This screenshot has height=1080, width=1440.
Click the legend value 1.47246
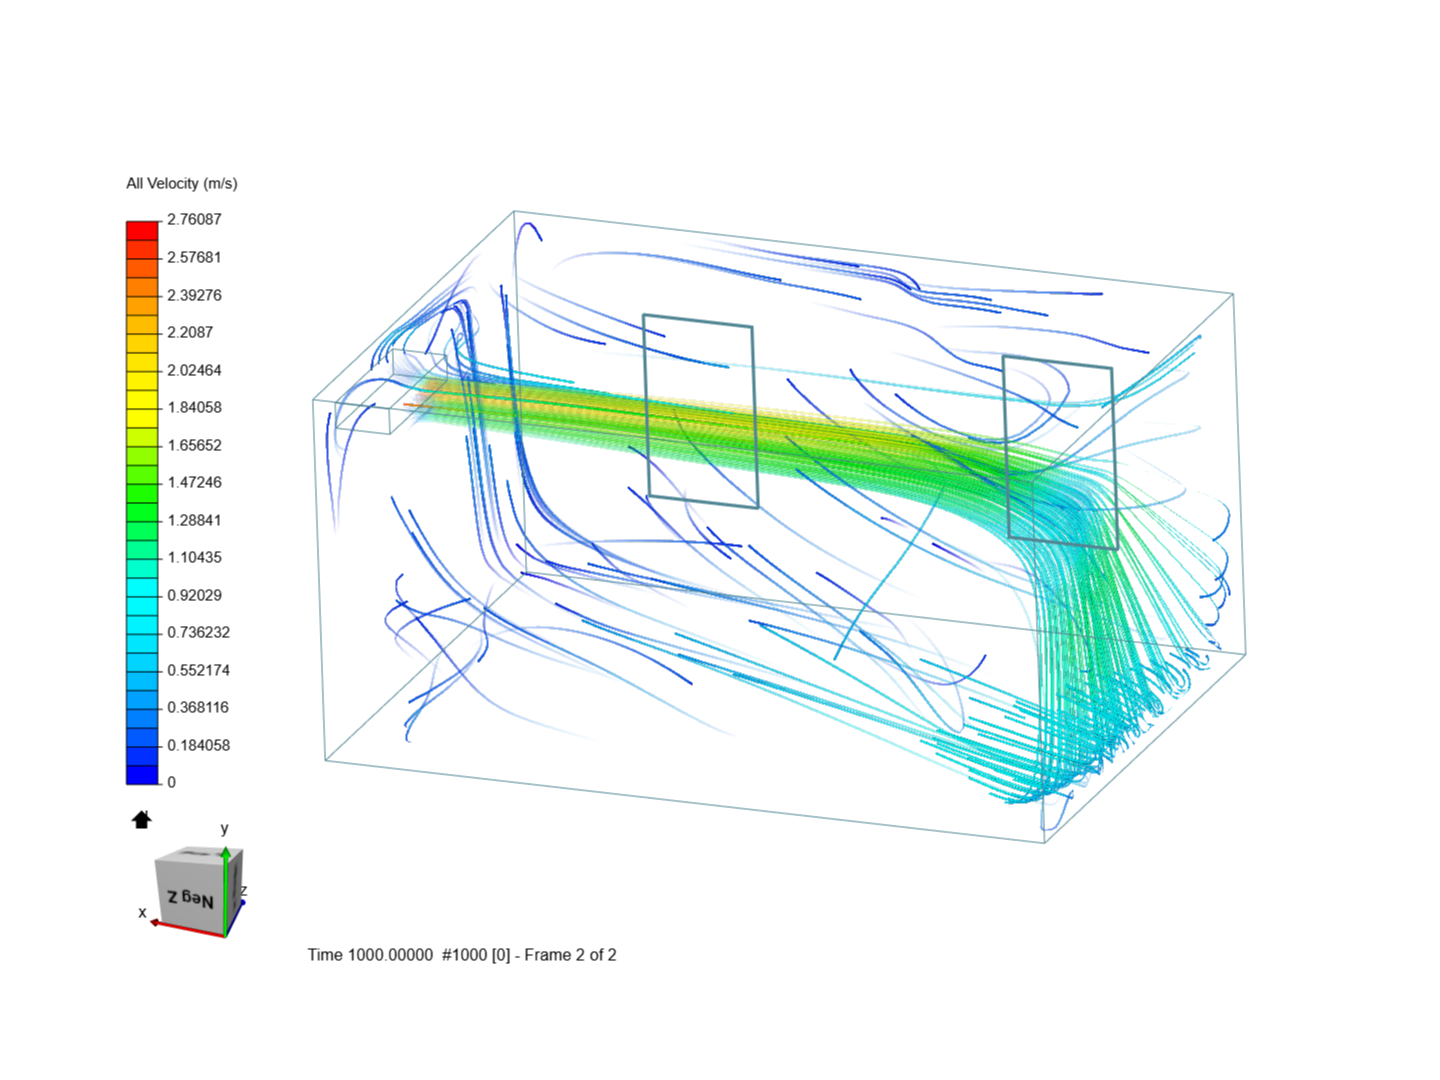(194, 482)
